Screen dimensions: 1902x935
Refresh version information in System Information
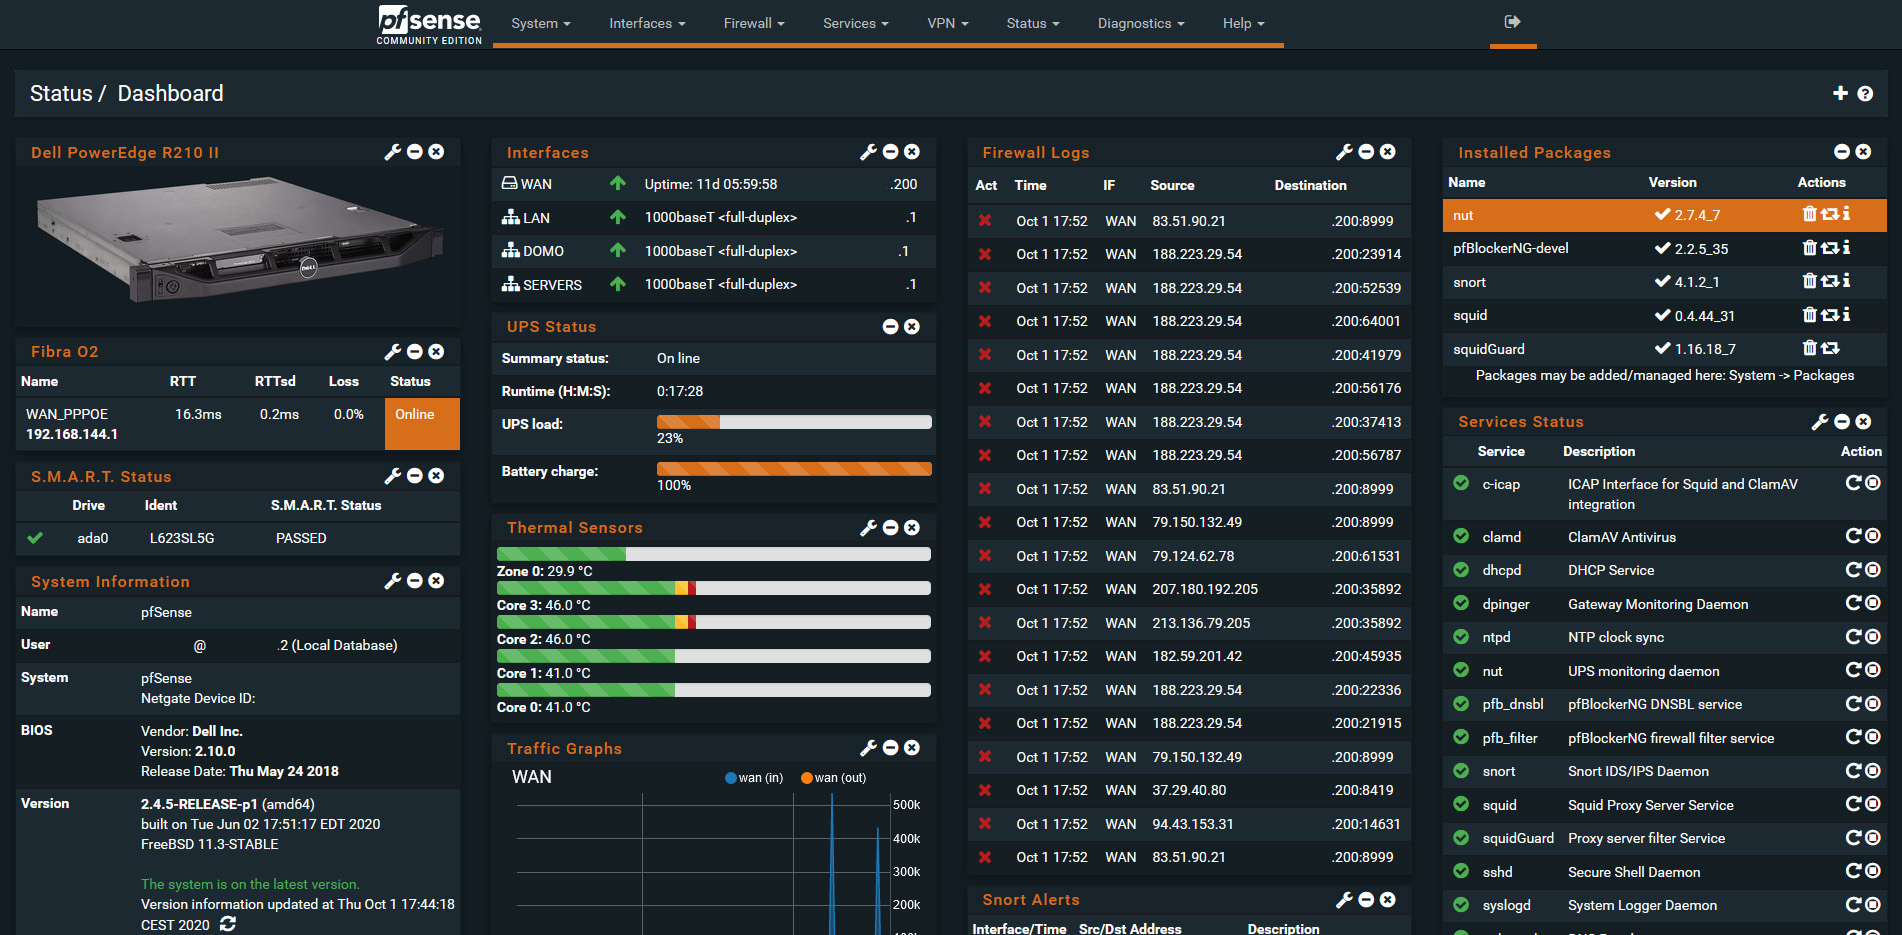coord(228,924)
